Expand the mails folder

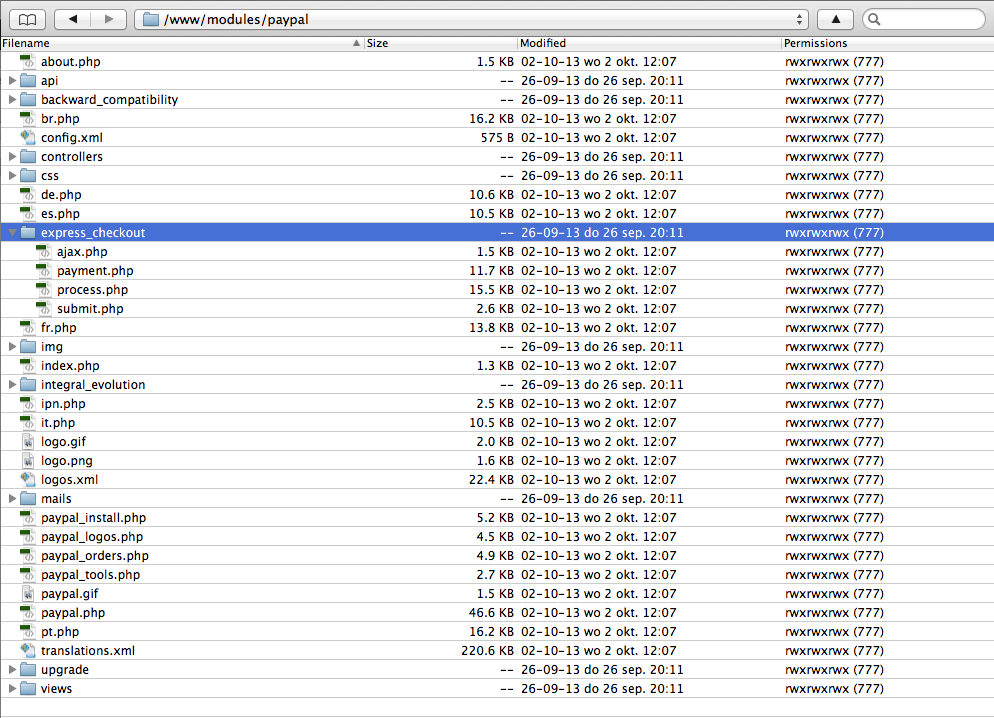[x=12, y=499]
